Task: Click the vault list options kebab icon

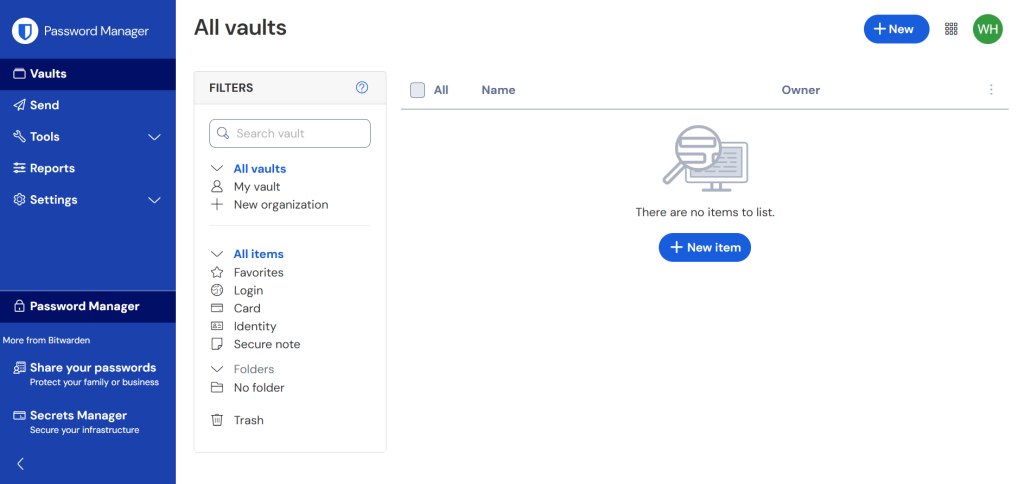Action: point(991,90)
